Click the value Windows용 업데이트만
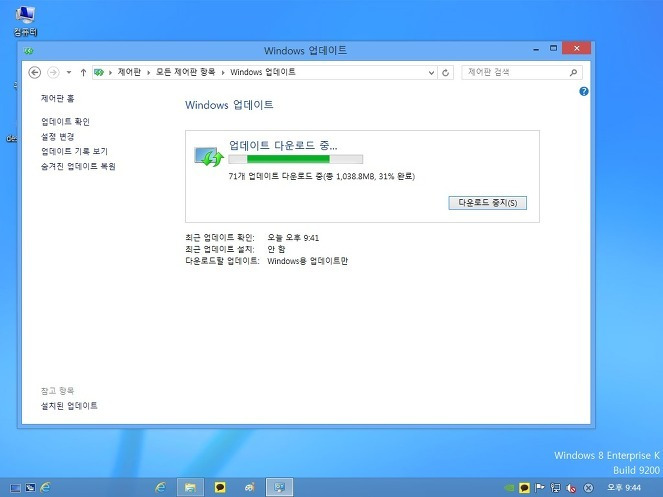 (x=307, y=261)
